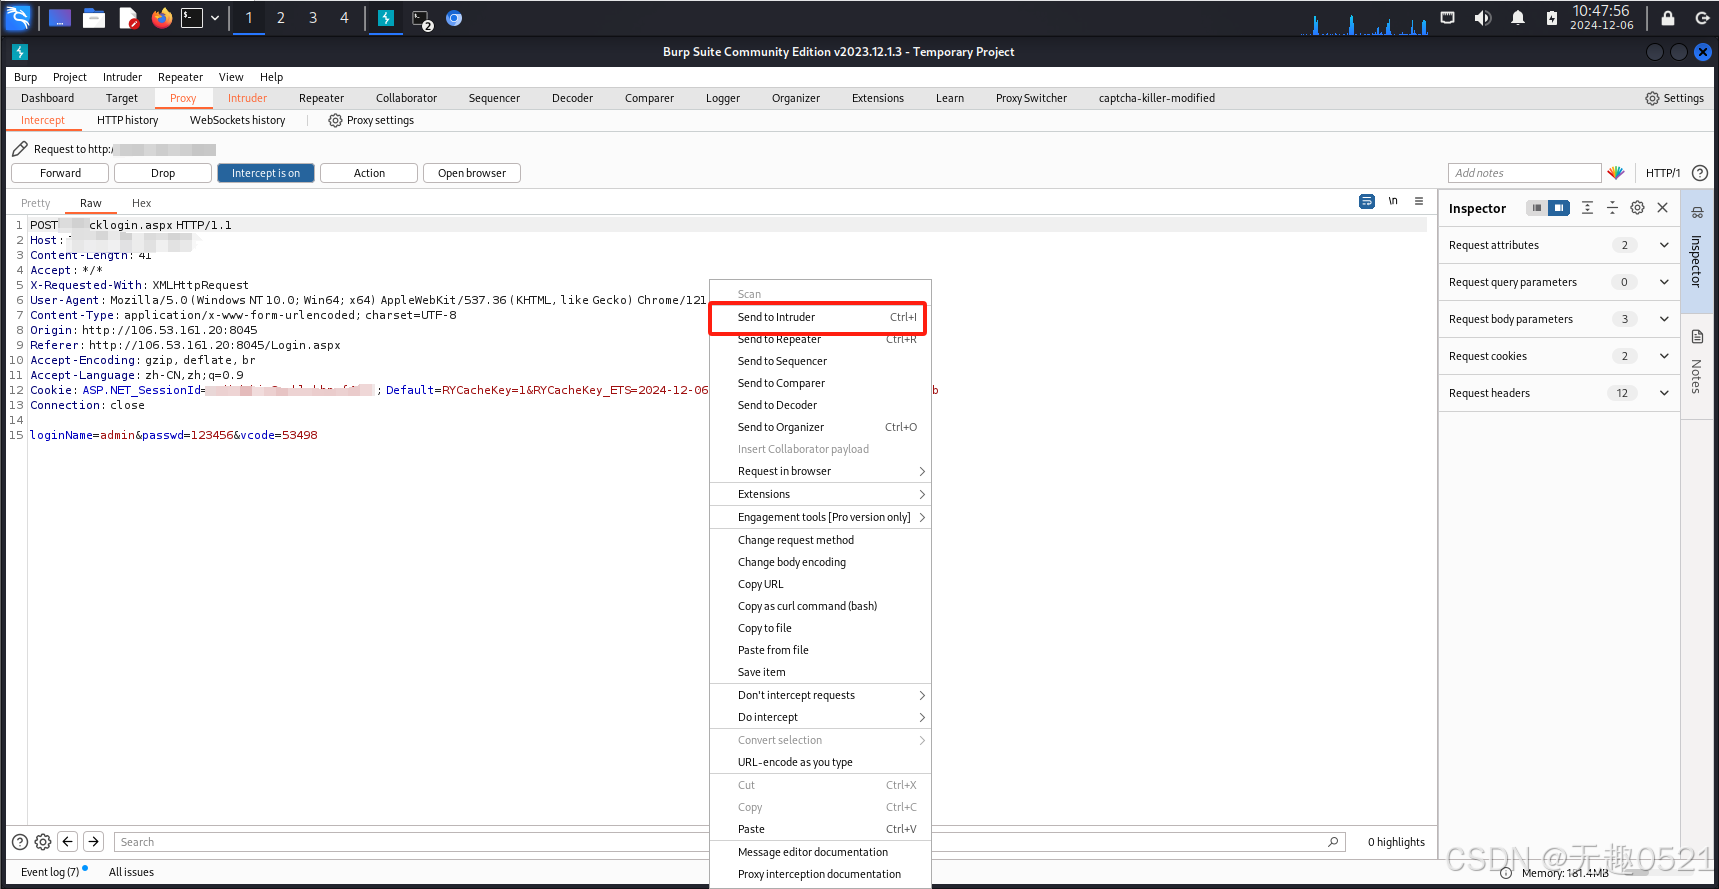Click the Add notes field

click(1524, 173)
